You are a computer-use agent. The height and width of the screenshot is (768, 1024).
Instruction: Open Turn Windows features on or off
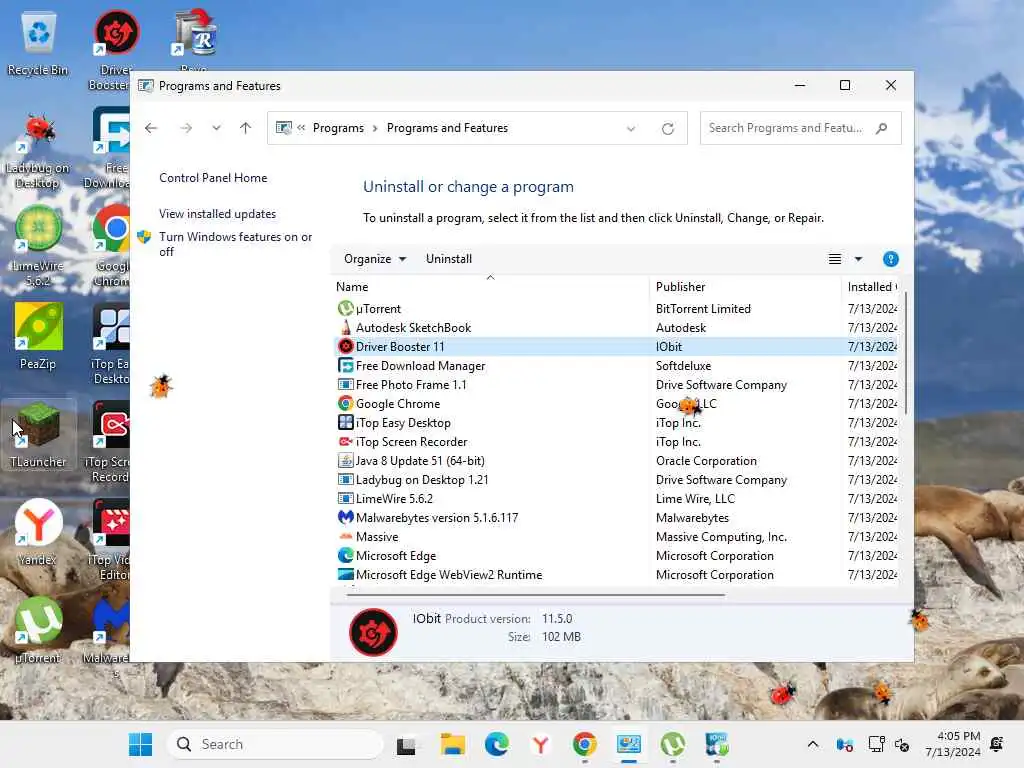click(x=236, y=244)
